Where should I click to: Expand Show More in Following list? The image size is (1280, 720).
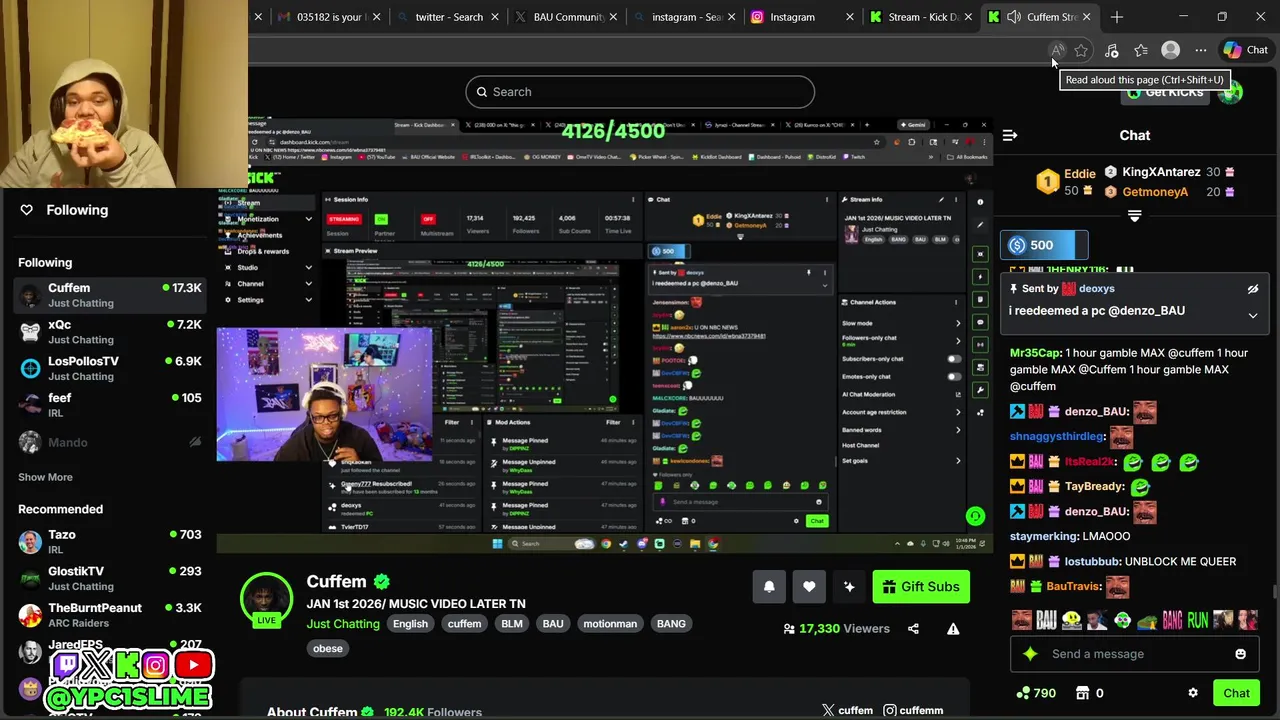pyautogui.click(x=45, y=477)
